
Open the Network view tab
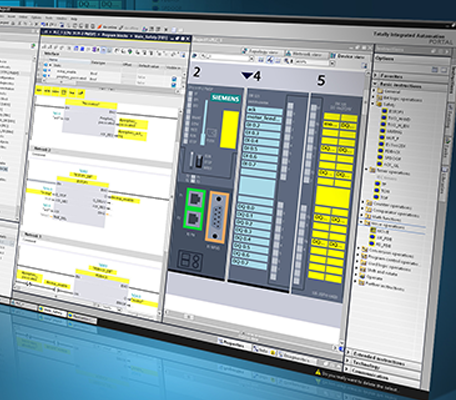(306, 54)
